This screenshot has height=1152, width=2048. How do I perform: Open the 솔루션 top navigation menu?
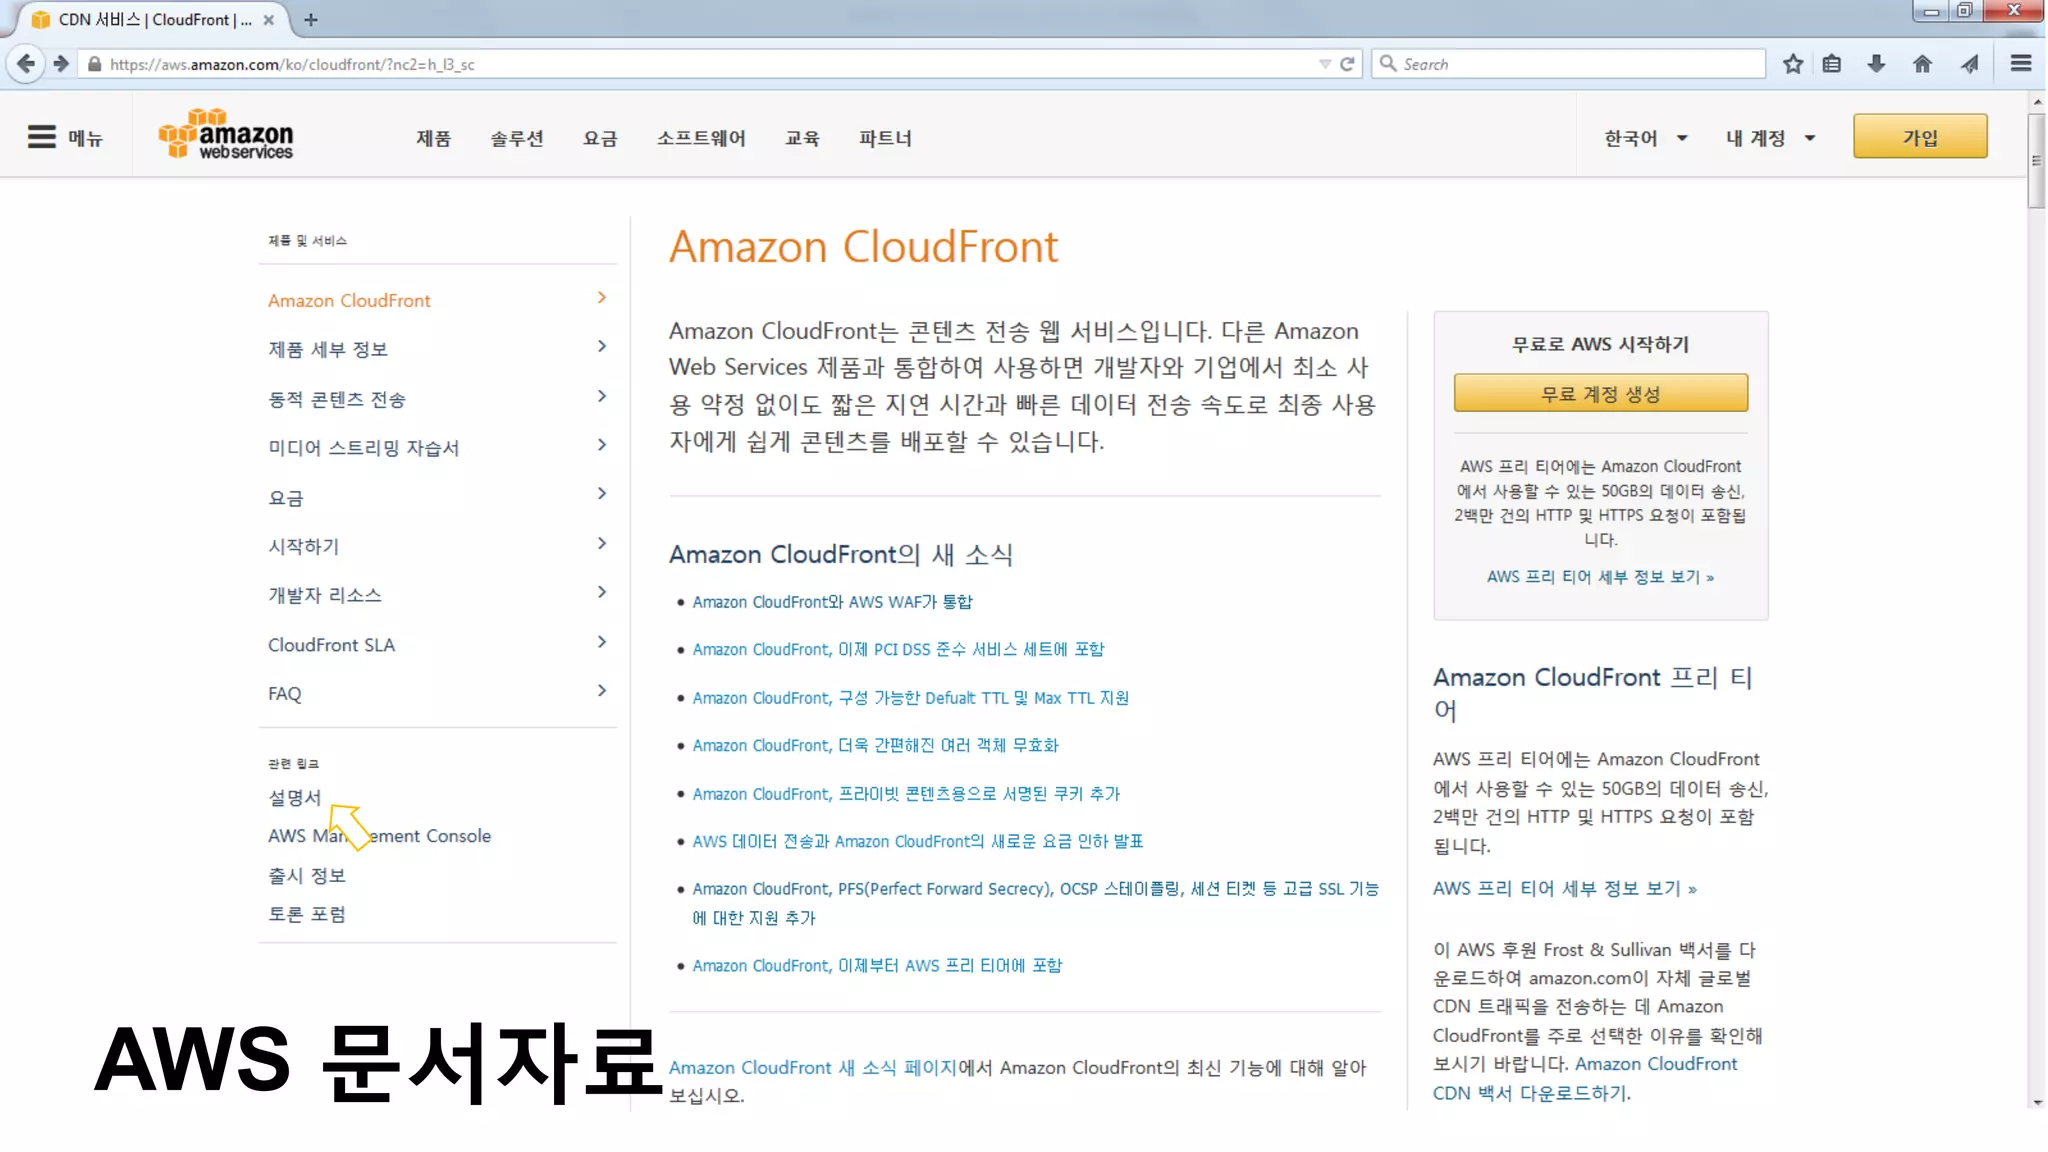click(x=516, y=138)
